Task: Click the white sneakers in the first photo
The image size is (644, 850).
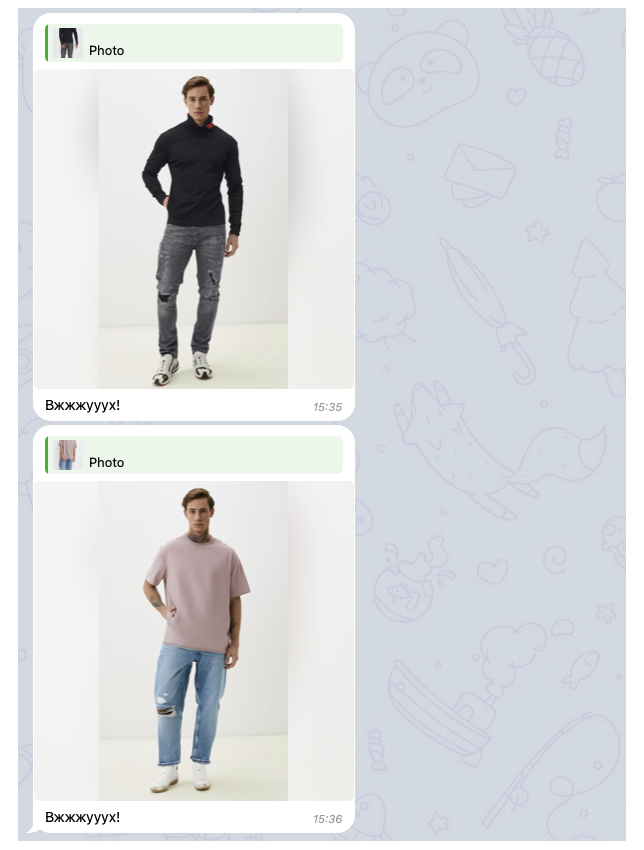Action: click(x=183, y=369)
